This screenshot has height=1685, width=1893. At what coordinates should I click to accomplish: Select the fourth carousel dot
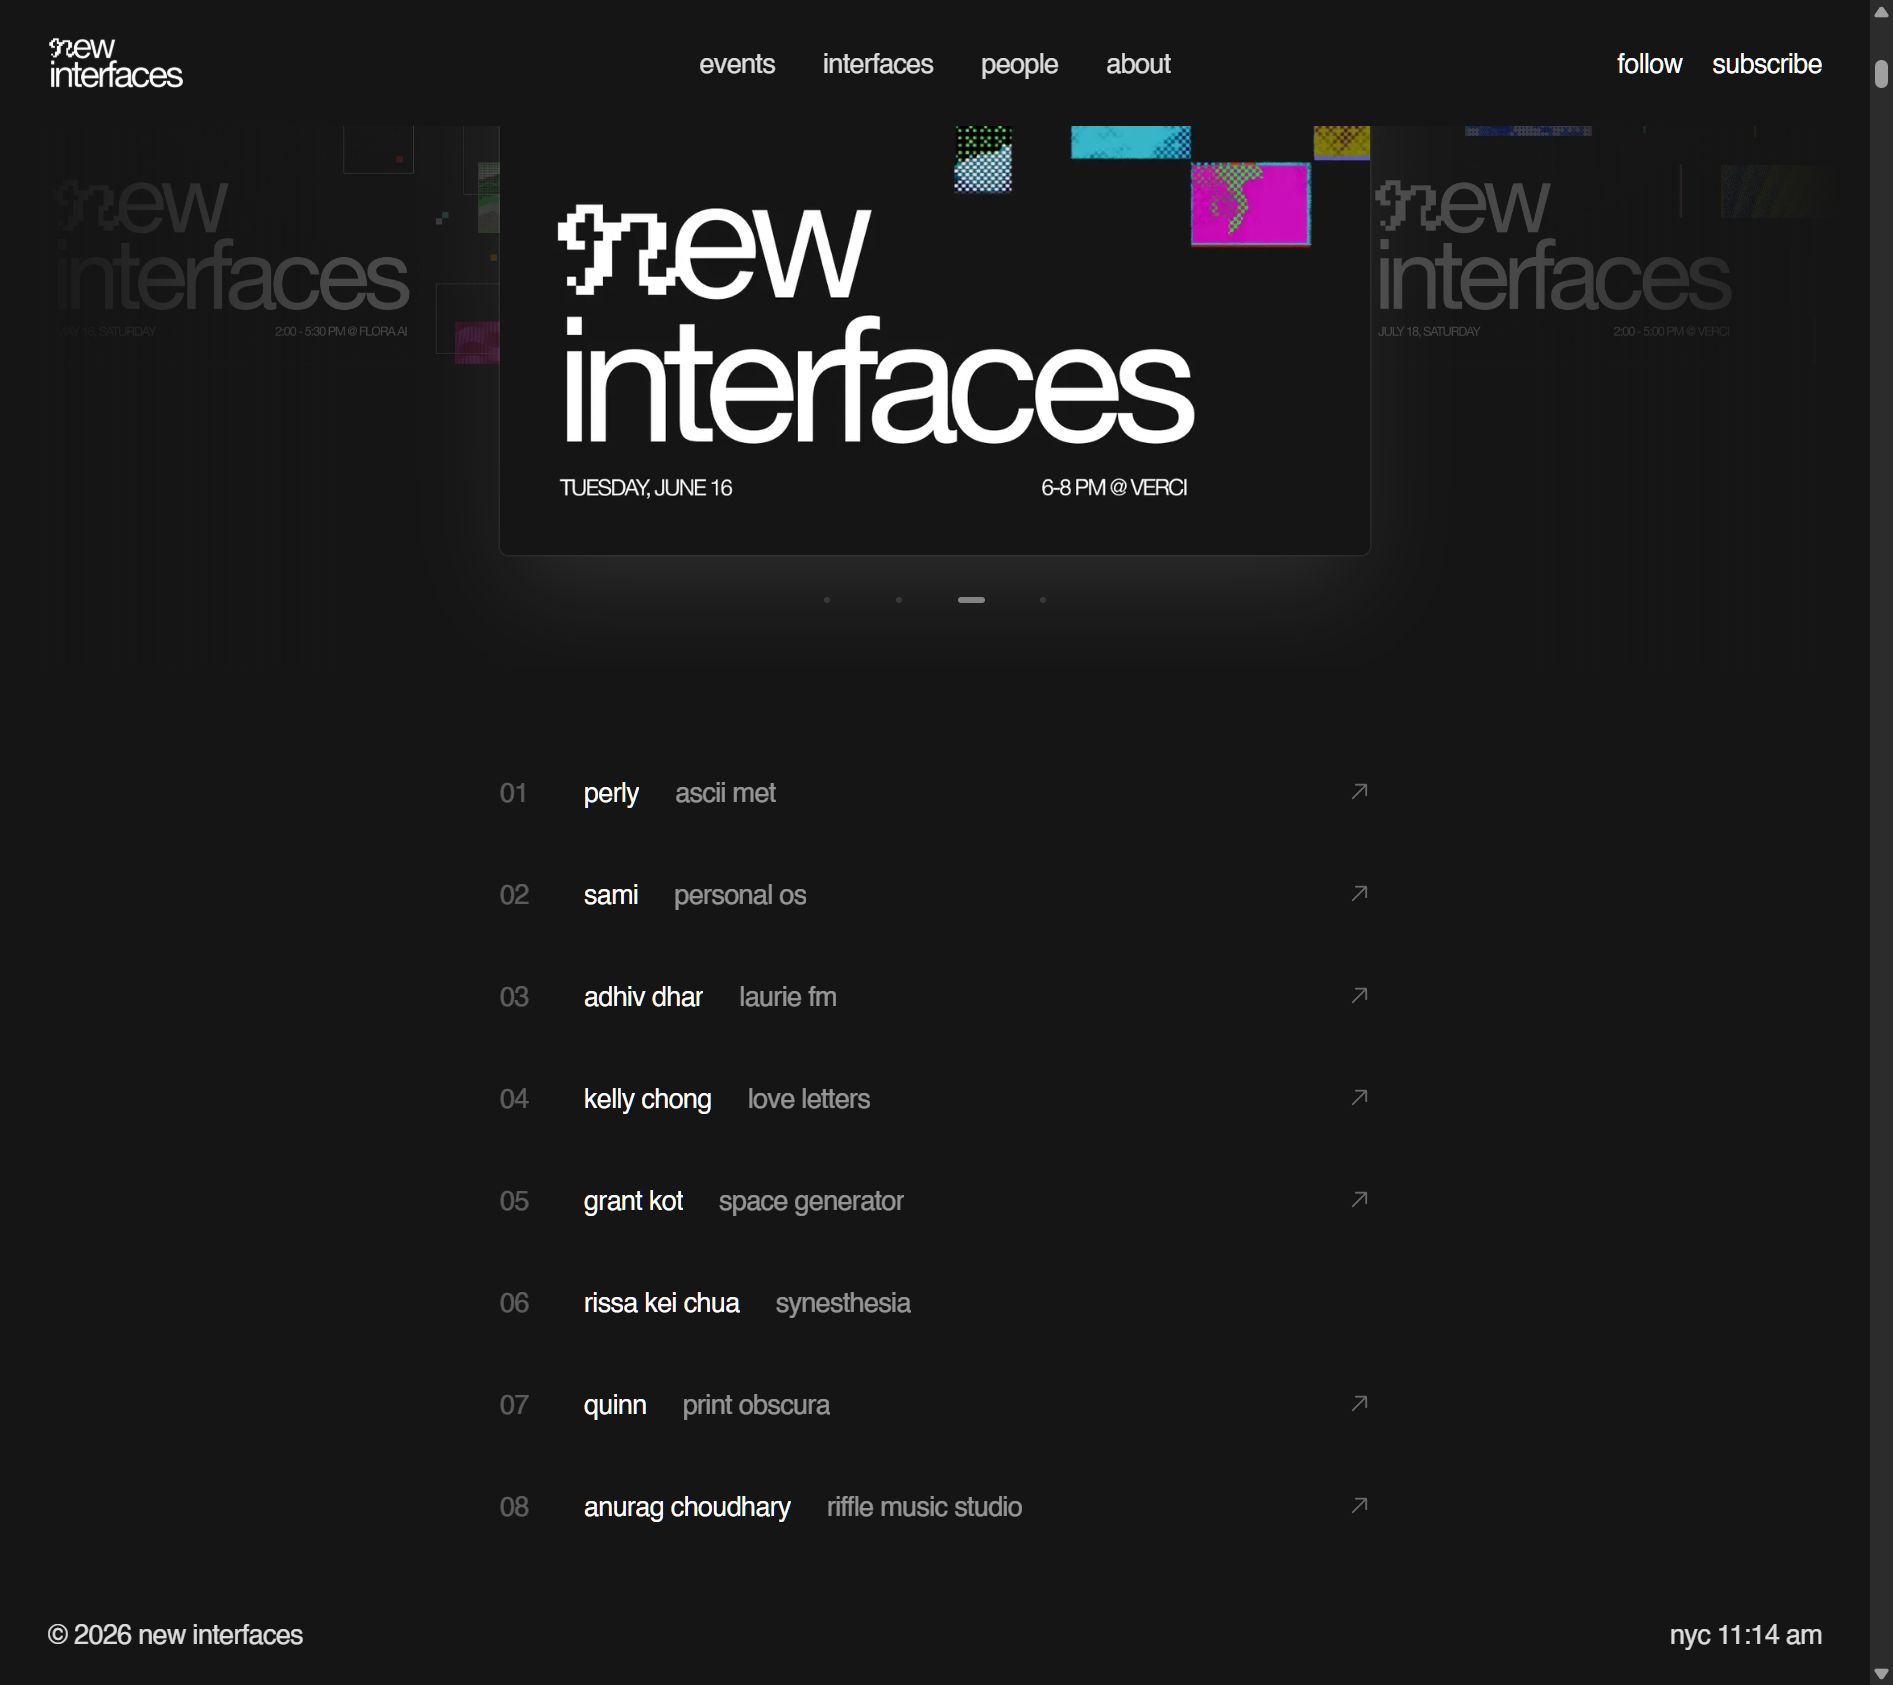point(1043,600)
